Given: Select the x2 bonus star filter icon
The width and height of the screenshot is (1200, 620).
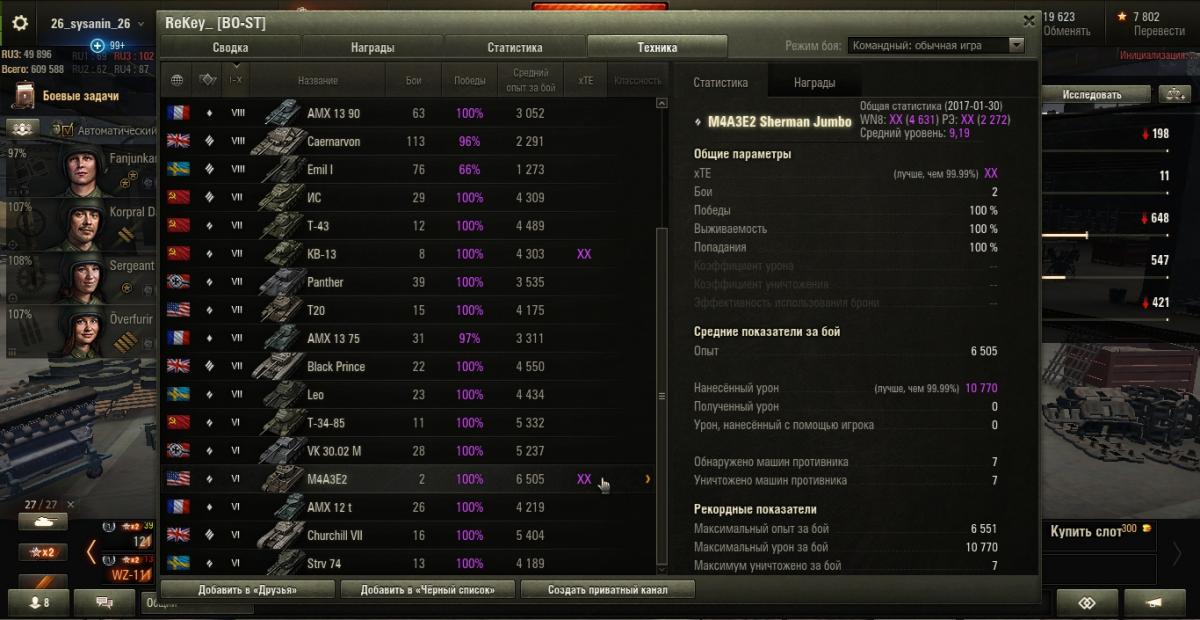Looking at the screenshot, I should [x=43, y=551].
